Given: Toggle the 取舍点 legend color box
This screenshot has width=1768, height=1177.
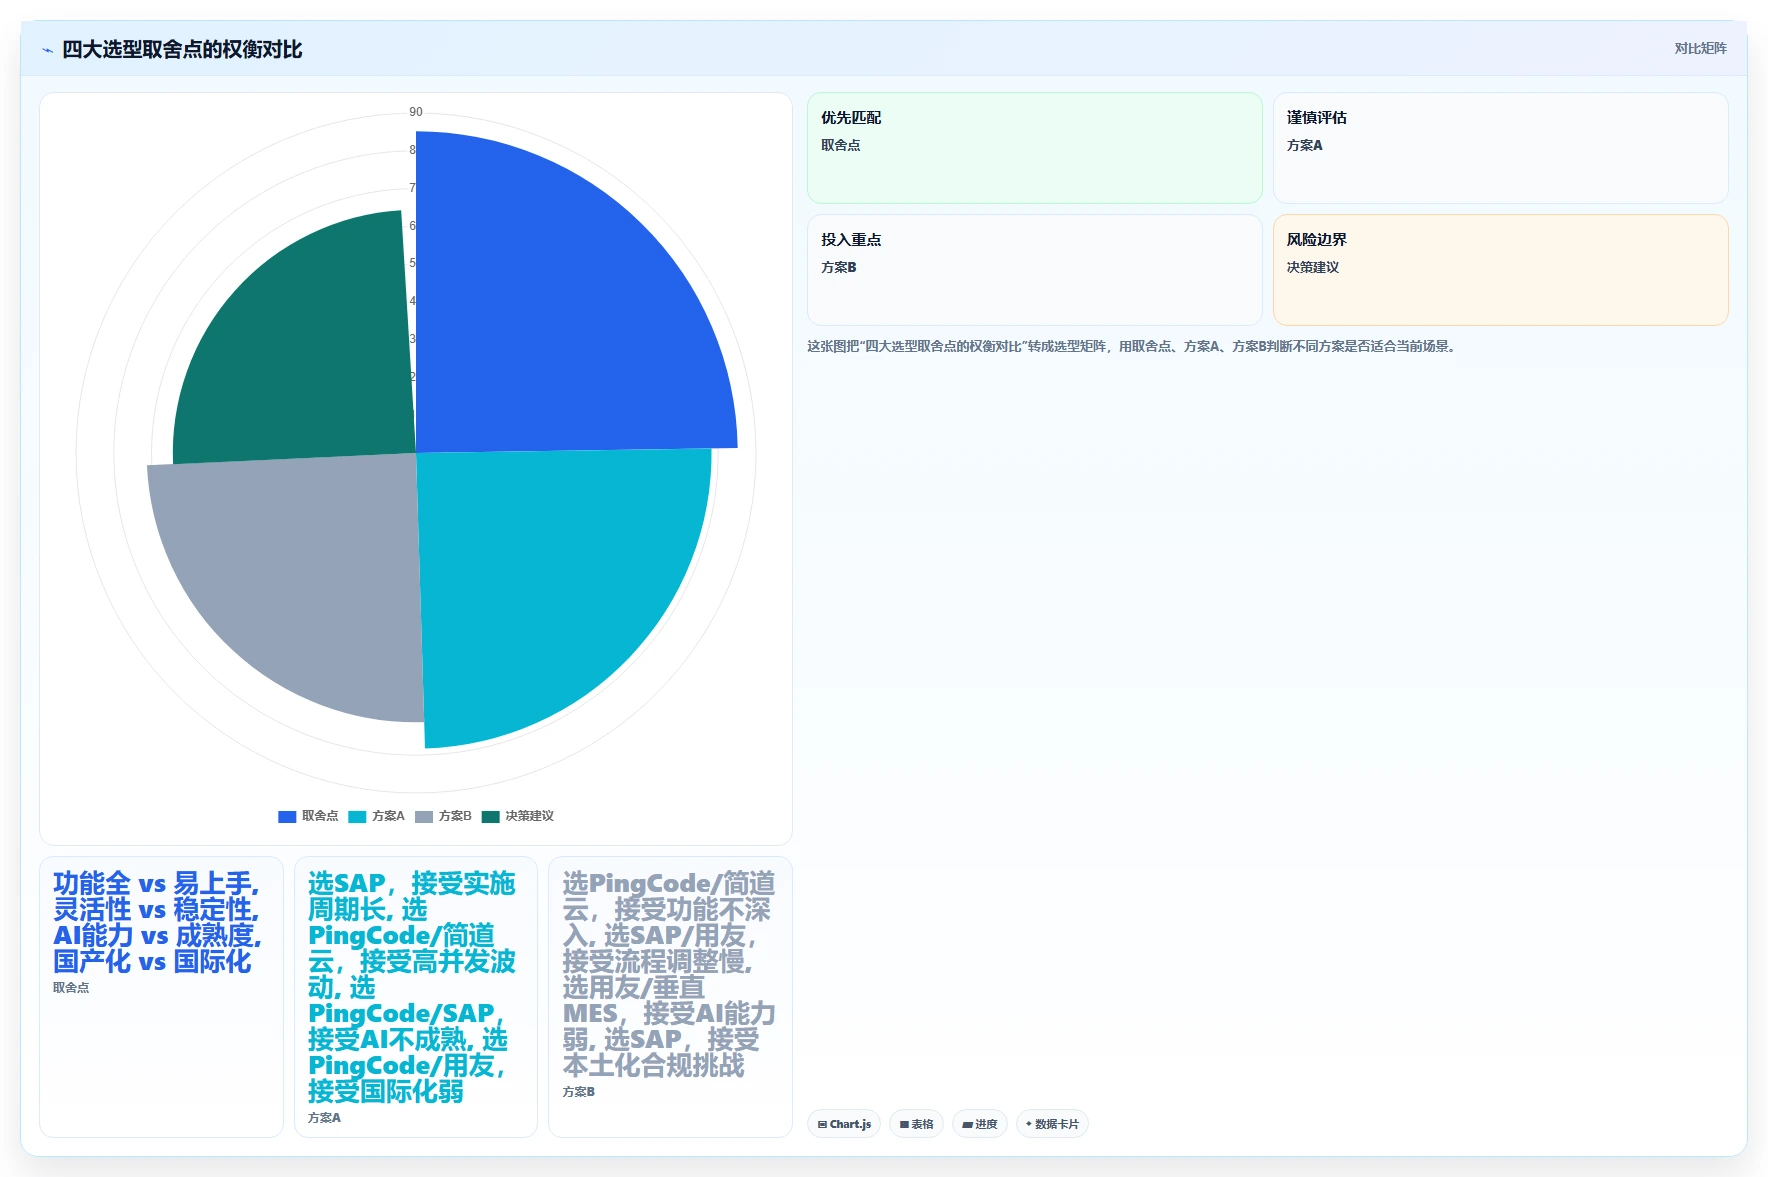Looking at the screenshot, I should tap(287, 816).
